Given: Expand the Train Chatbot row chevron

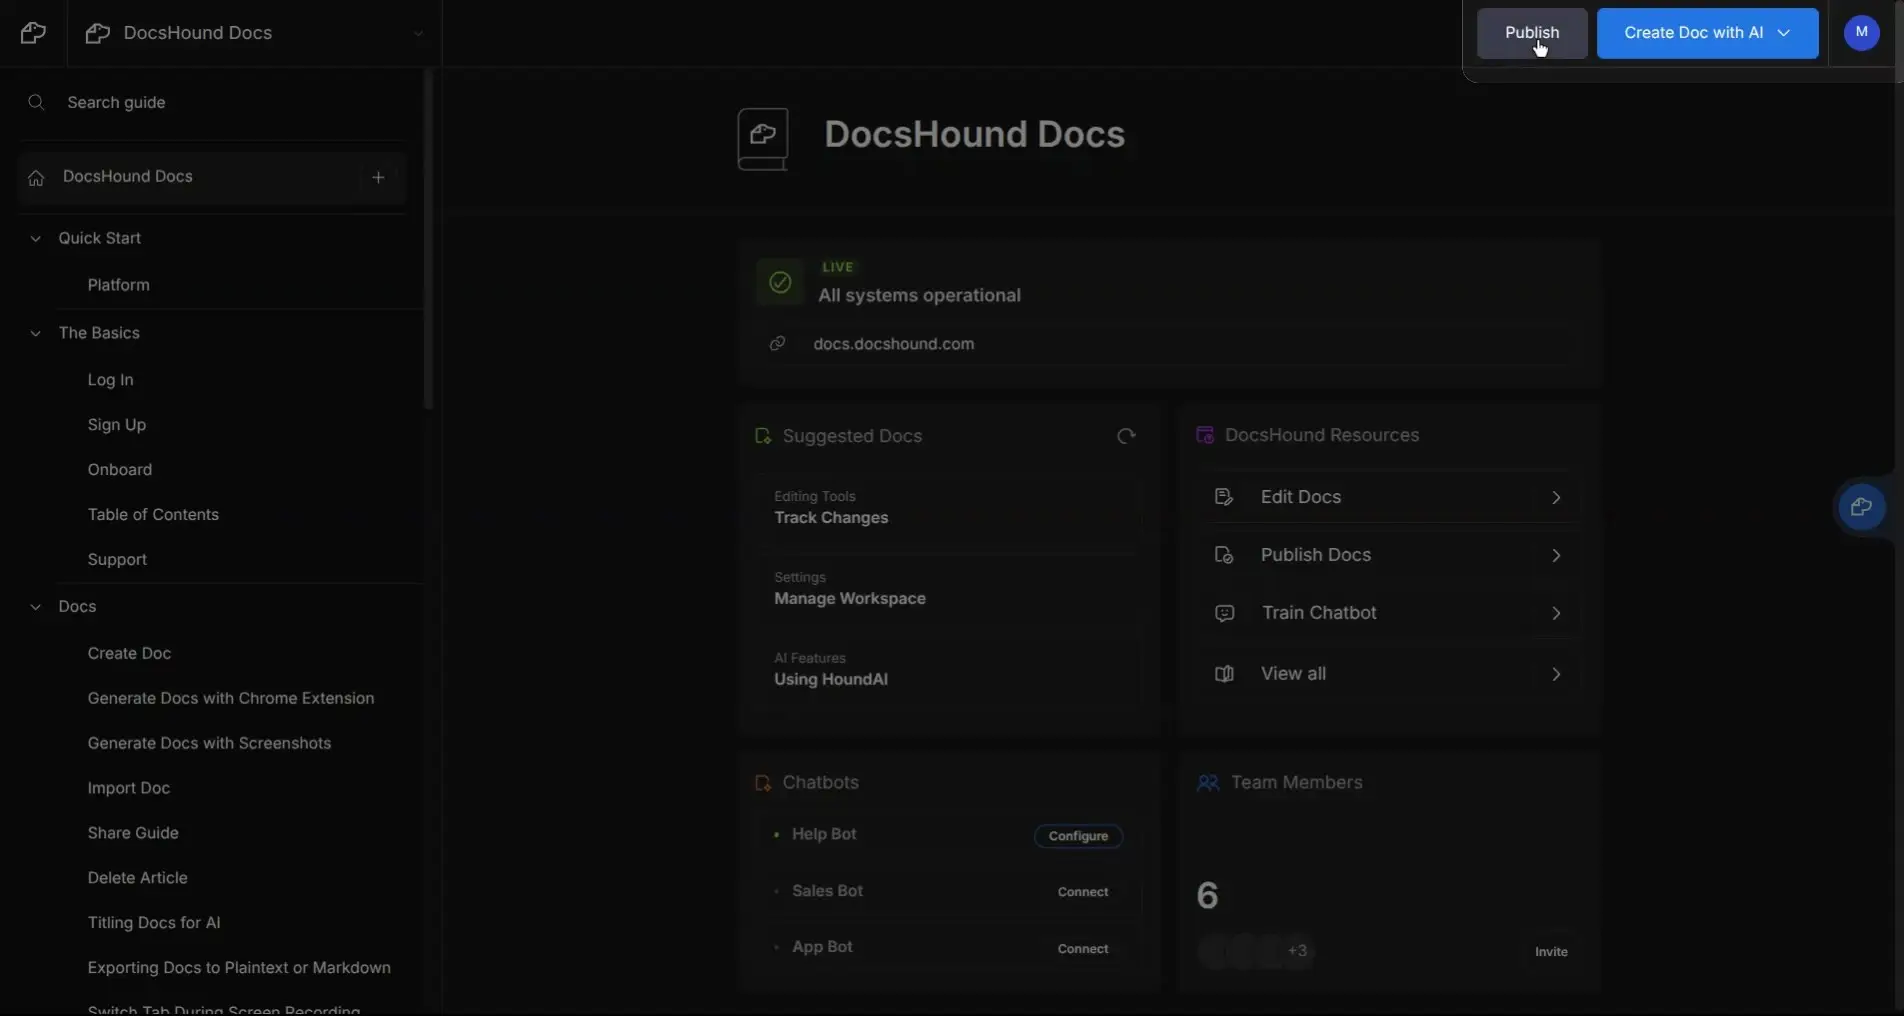Looking at the screenshot, I should click(x=1556, y=613).
